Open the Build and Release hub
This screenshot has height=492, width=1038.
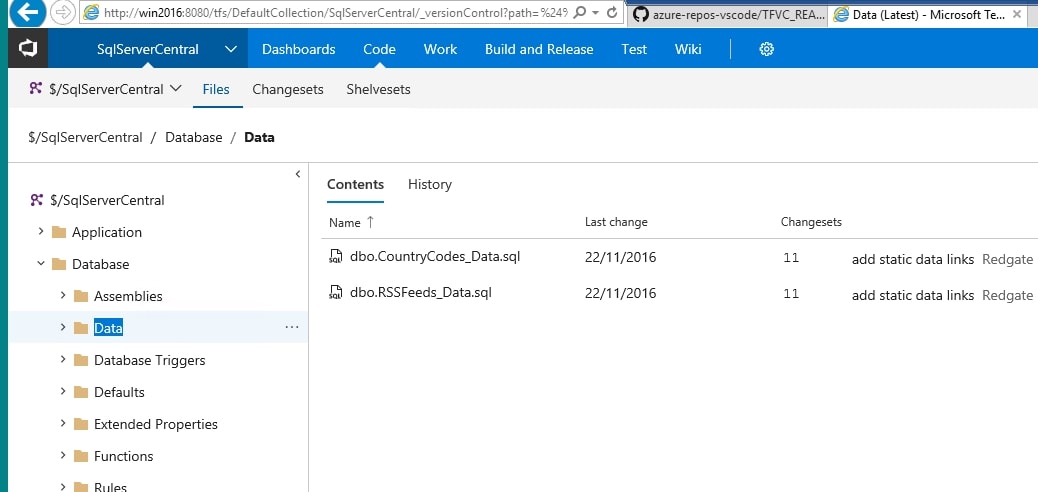539,49
